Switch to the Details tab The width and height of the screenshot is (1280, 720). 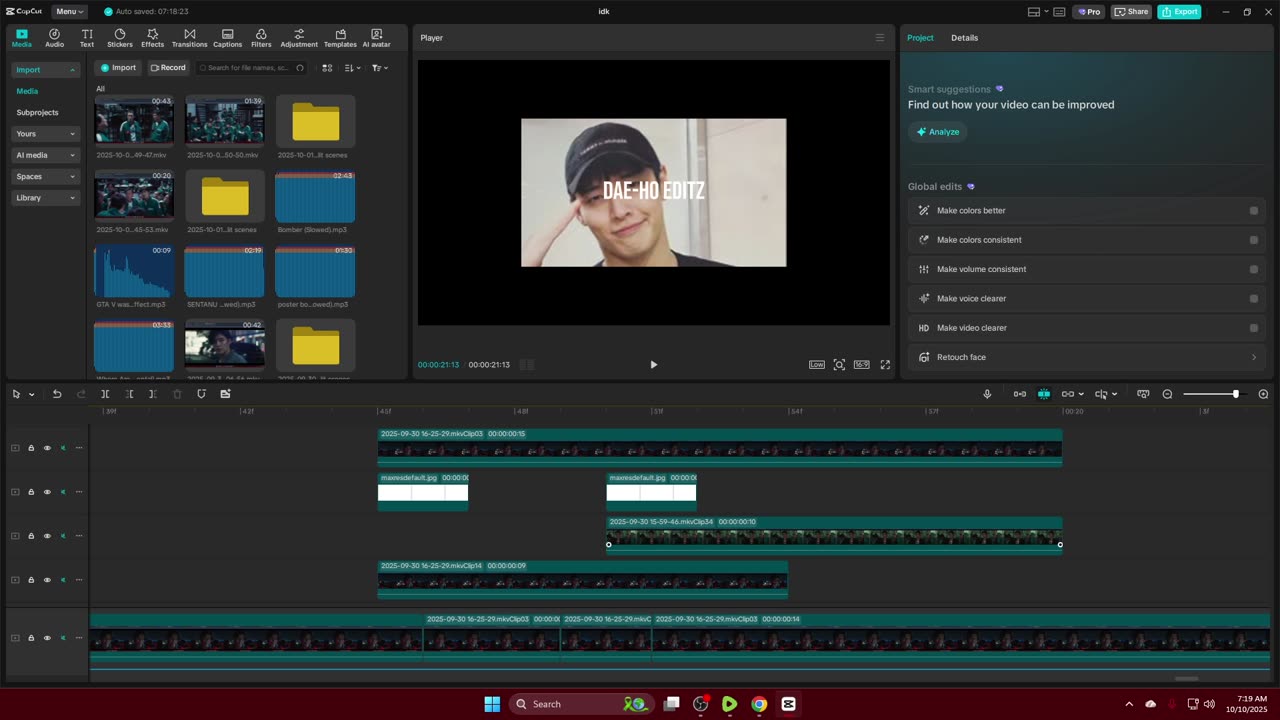tap(964, 38)
